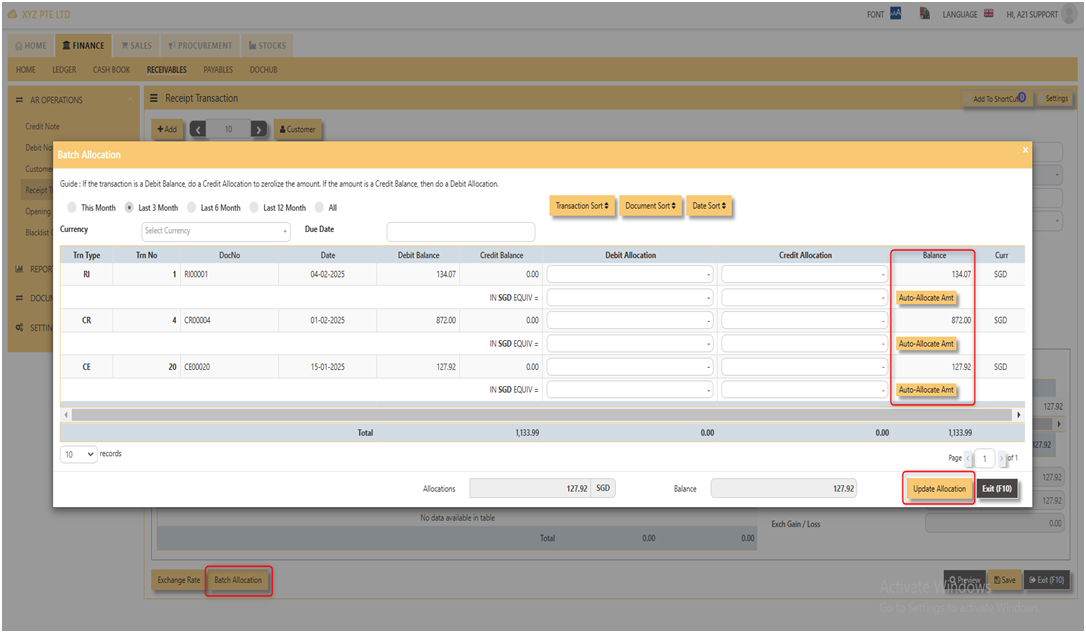Open the next page arrow in pagination
Image resolution: width=1086 pixels, height=633 pixels.
[1001, 458]
